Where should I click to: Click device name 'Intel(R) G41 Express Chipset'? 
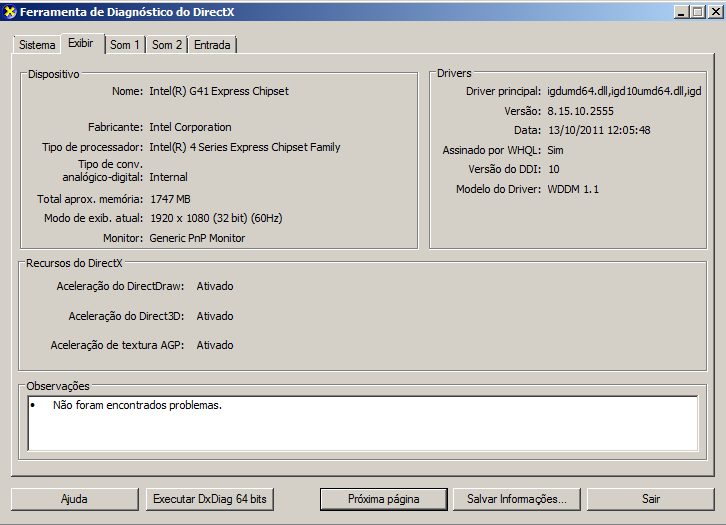[x=219, y=91]
